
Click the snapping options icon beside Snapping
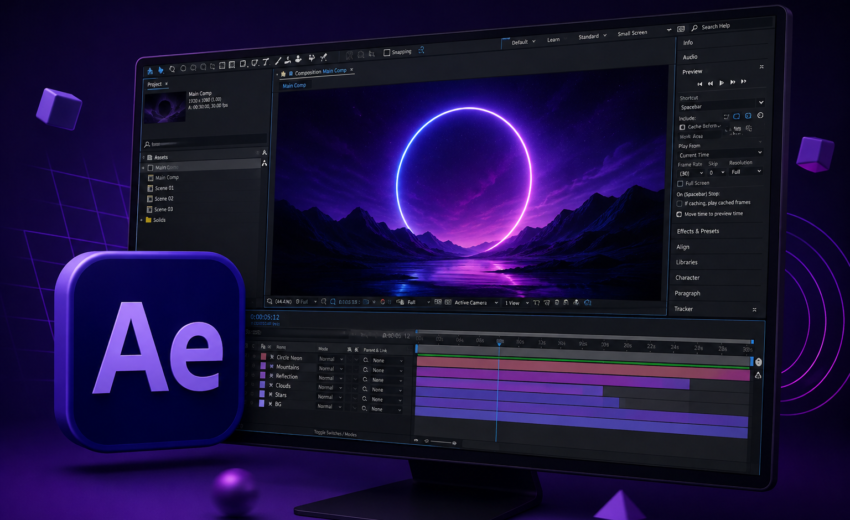click(x=421, y=50)
